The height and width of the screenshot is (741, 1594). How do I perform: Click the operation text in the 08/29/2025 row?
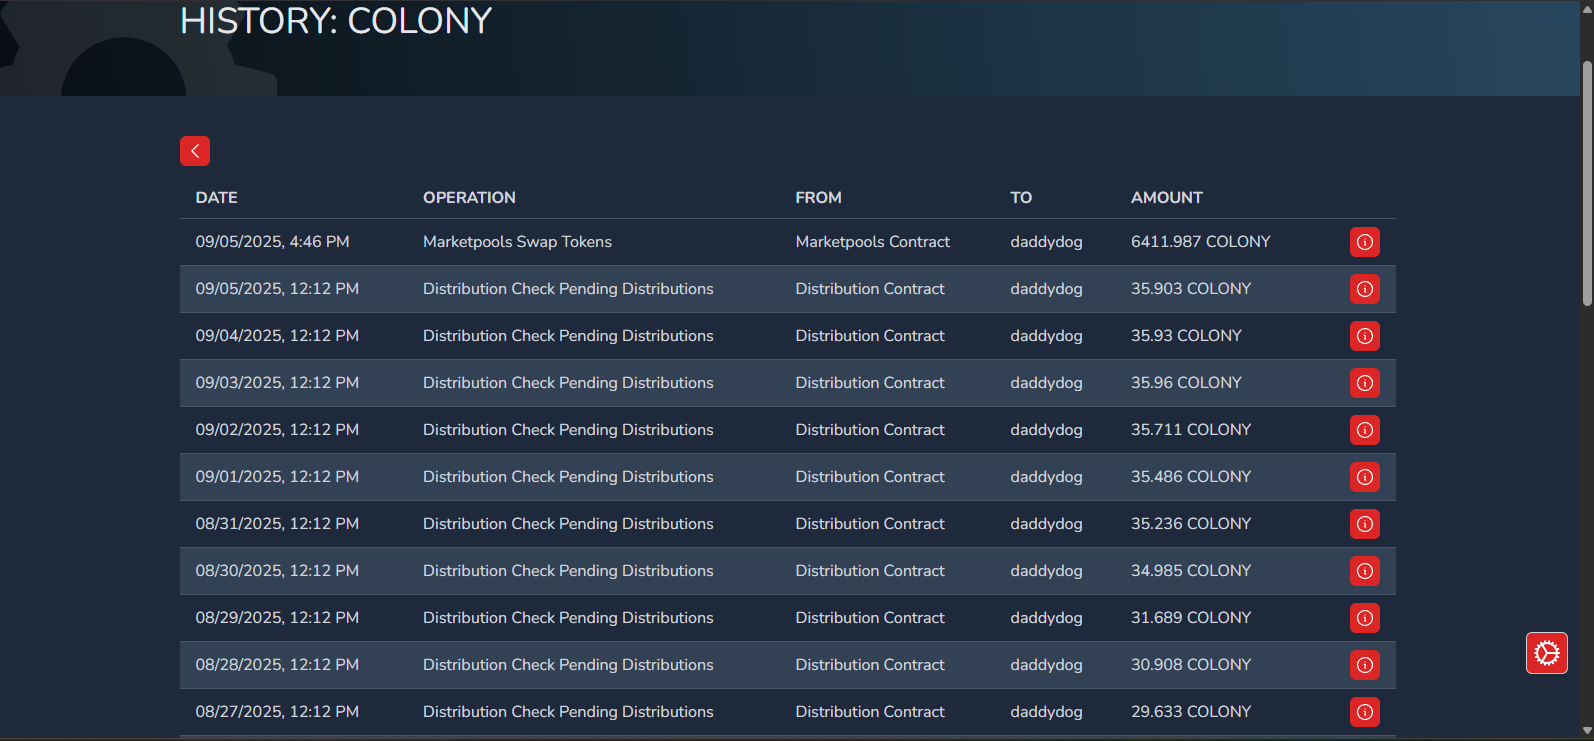pyautogui.click(x=568, y=618)
